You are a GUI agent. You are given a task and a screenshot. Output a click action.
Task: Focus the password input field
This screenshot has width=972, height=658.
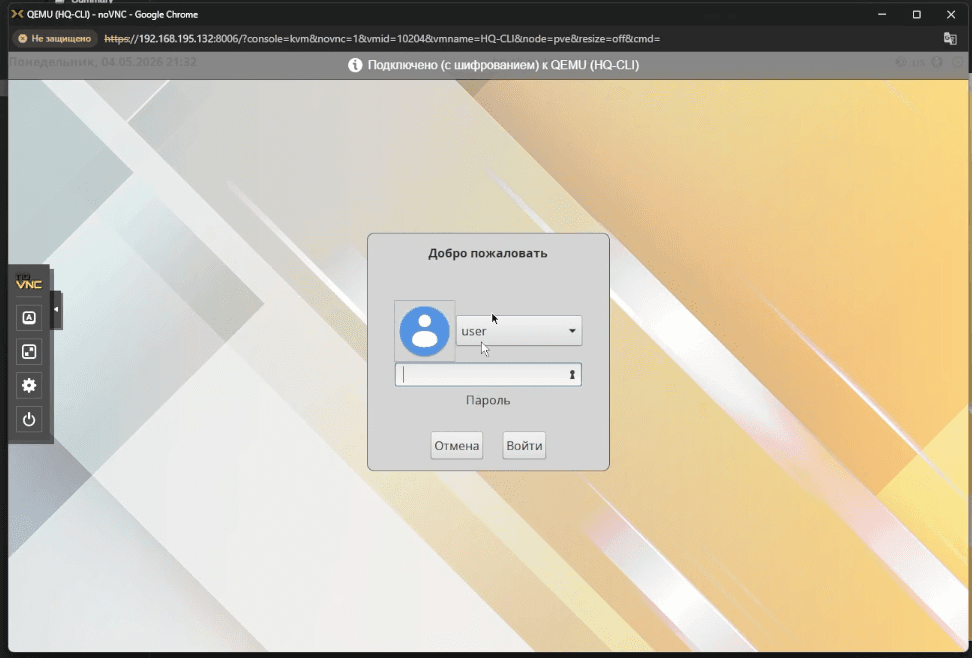(488, 375)
